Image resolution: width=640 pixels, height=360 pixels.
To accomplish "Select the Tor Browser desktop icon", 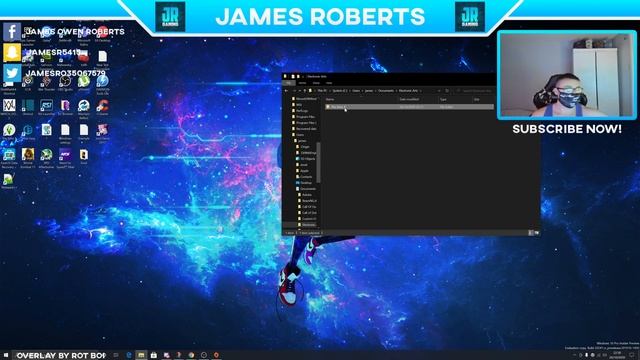I will [x=65, y=107].
